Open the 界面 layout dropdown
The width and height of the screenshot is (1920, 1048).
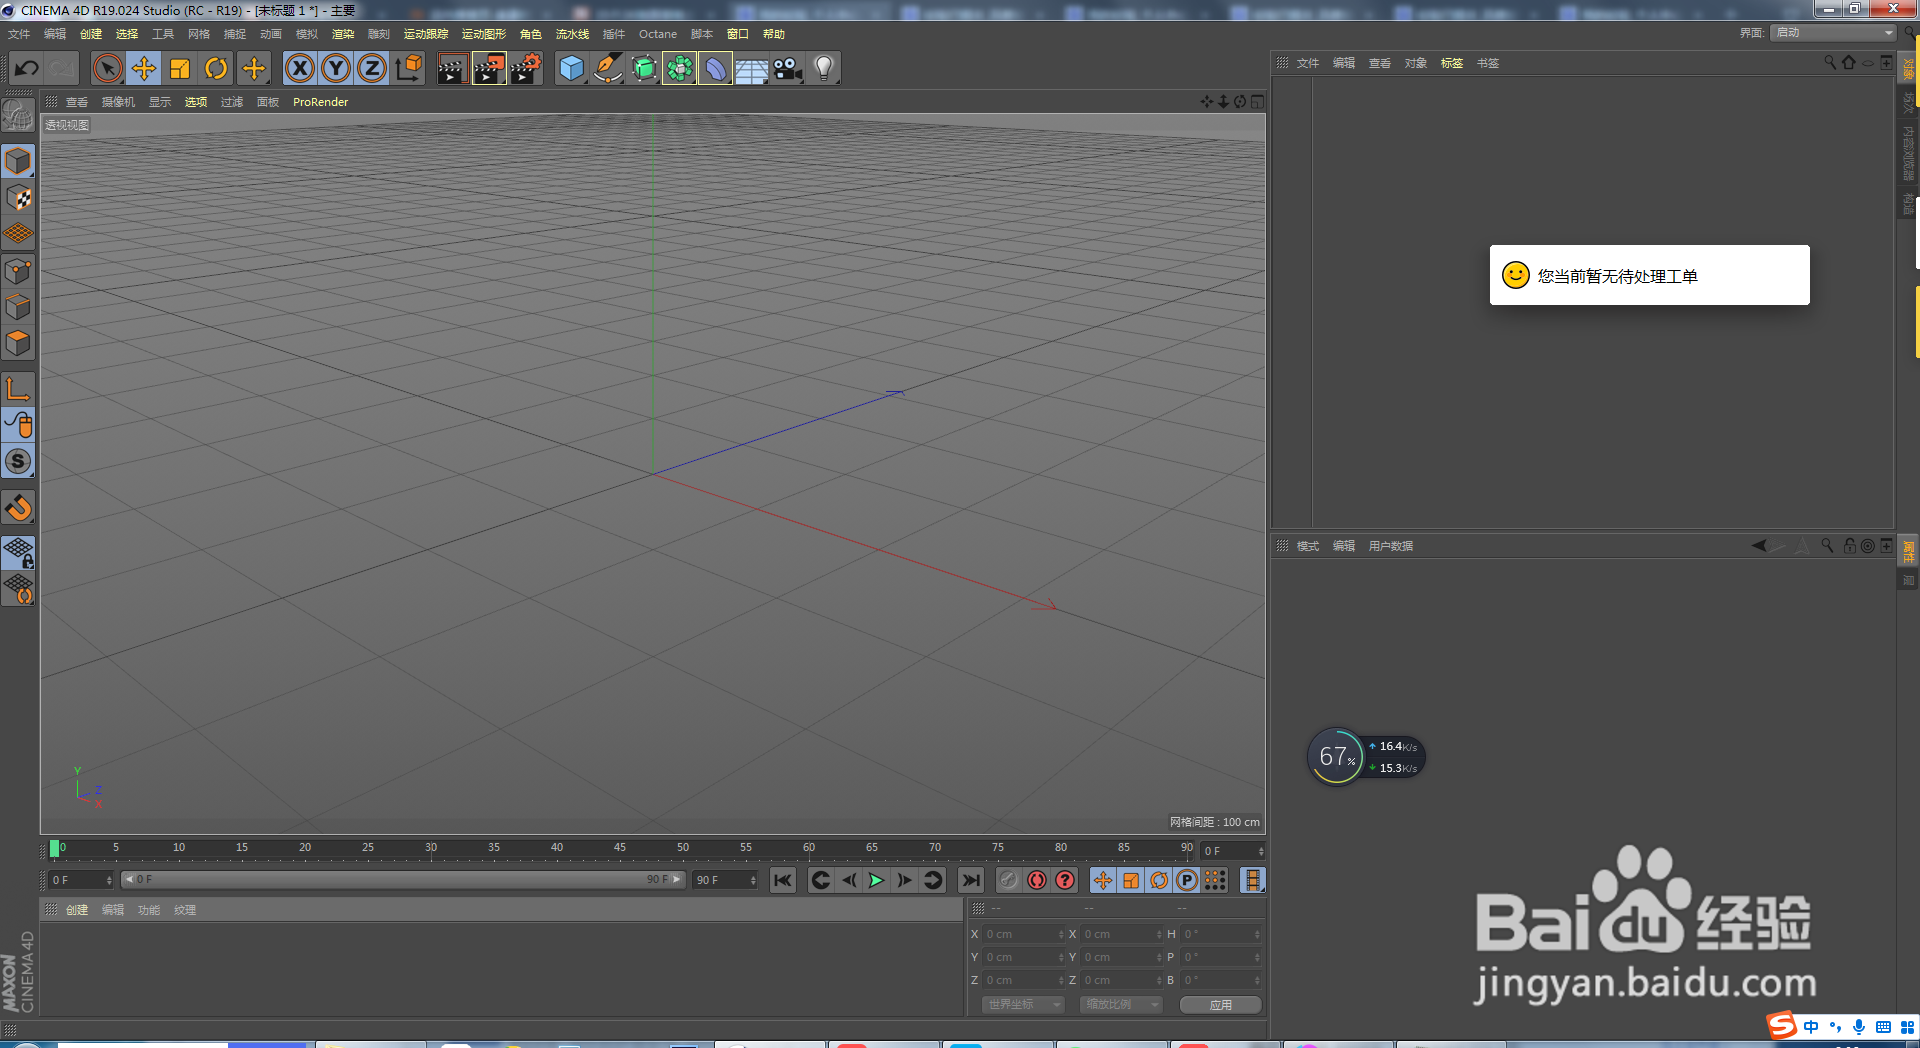coord(1834,33)
